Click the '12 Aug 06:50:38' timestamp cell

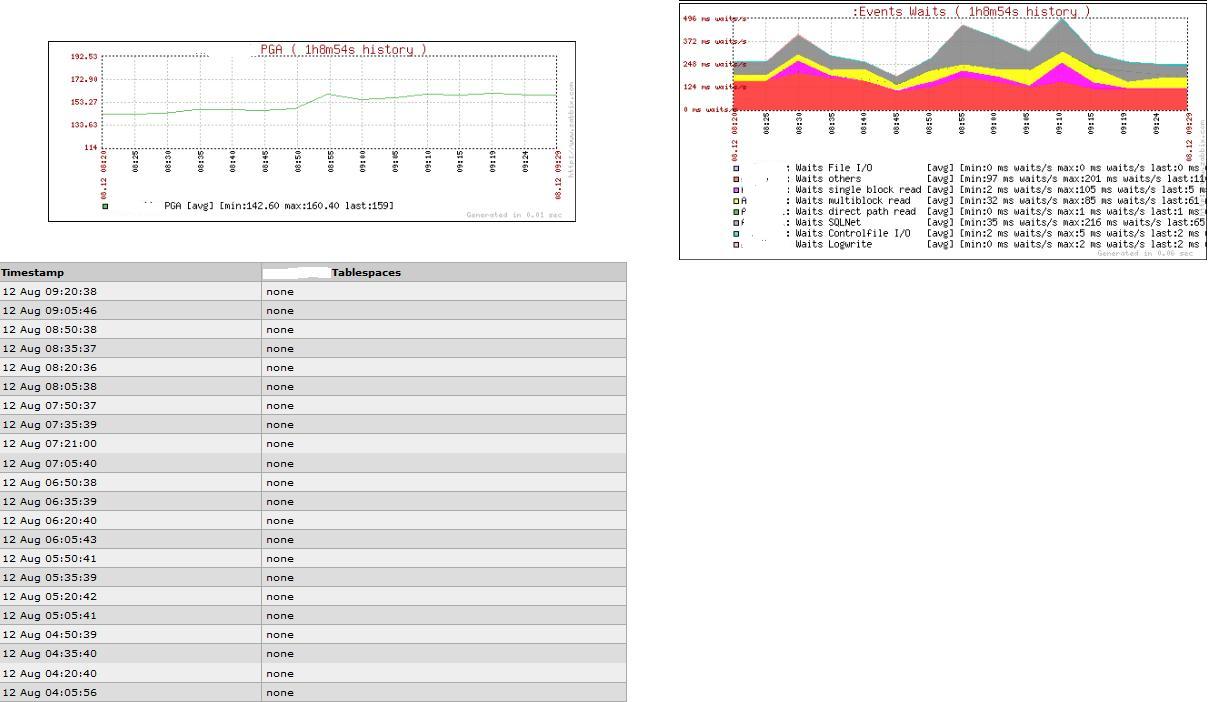[130, 482]
